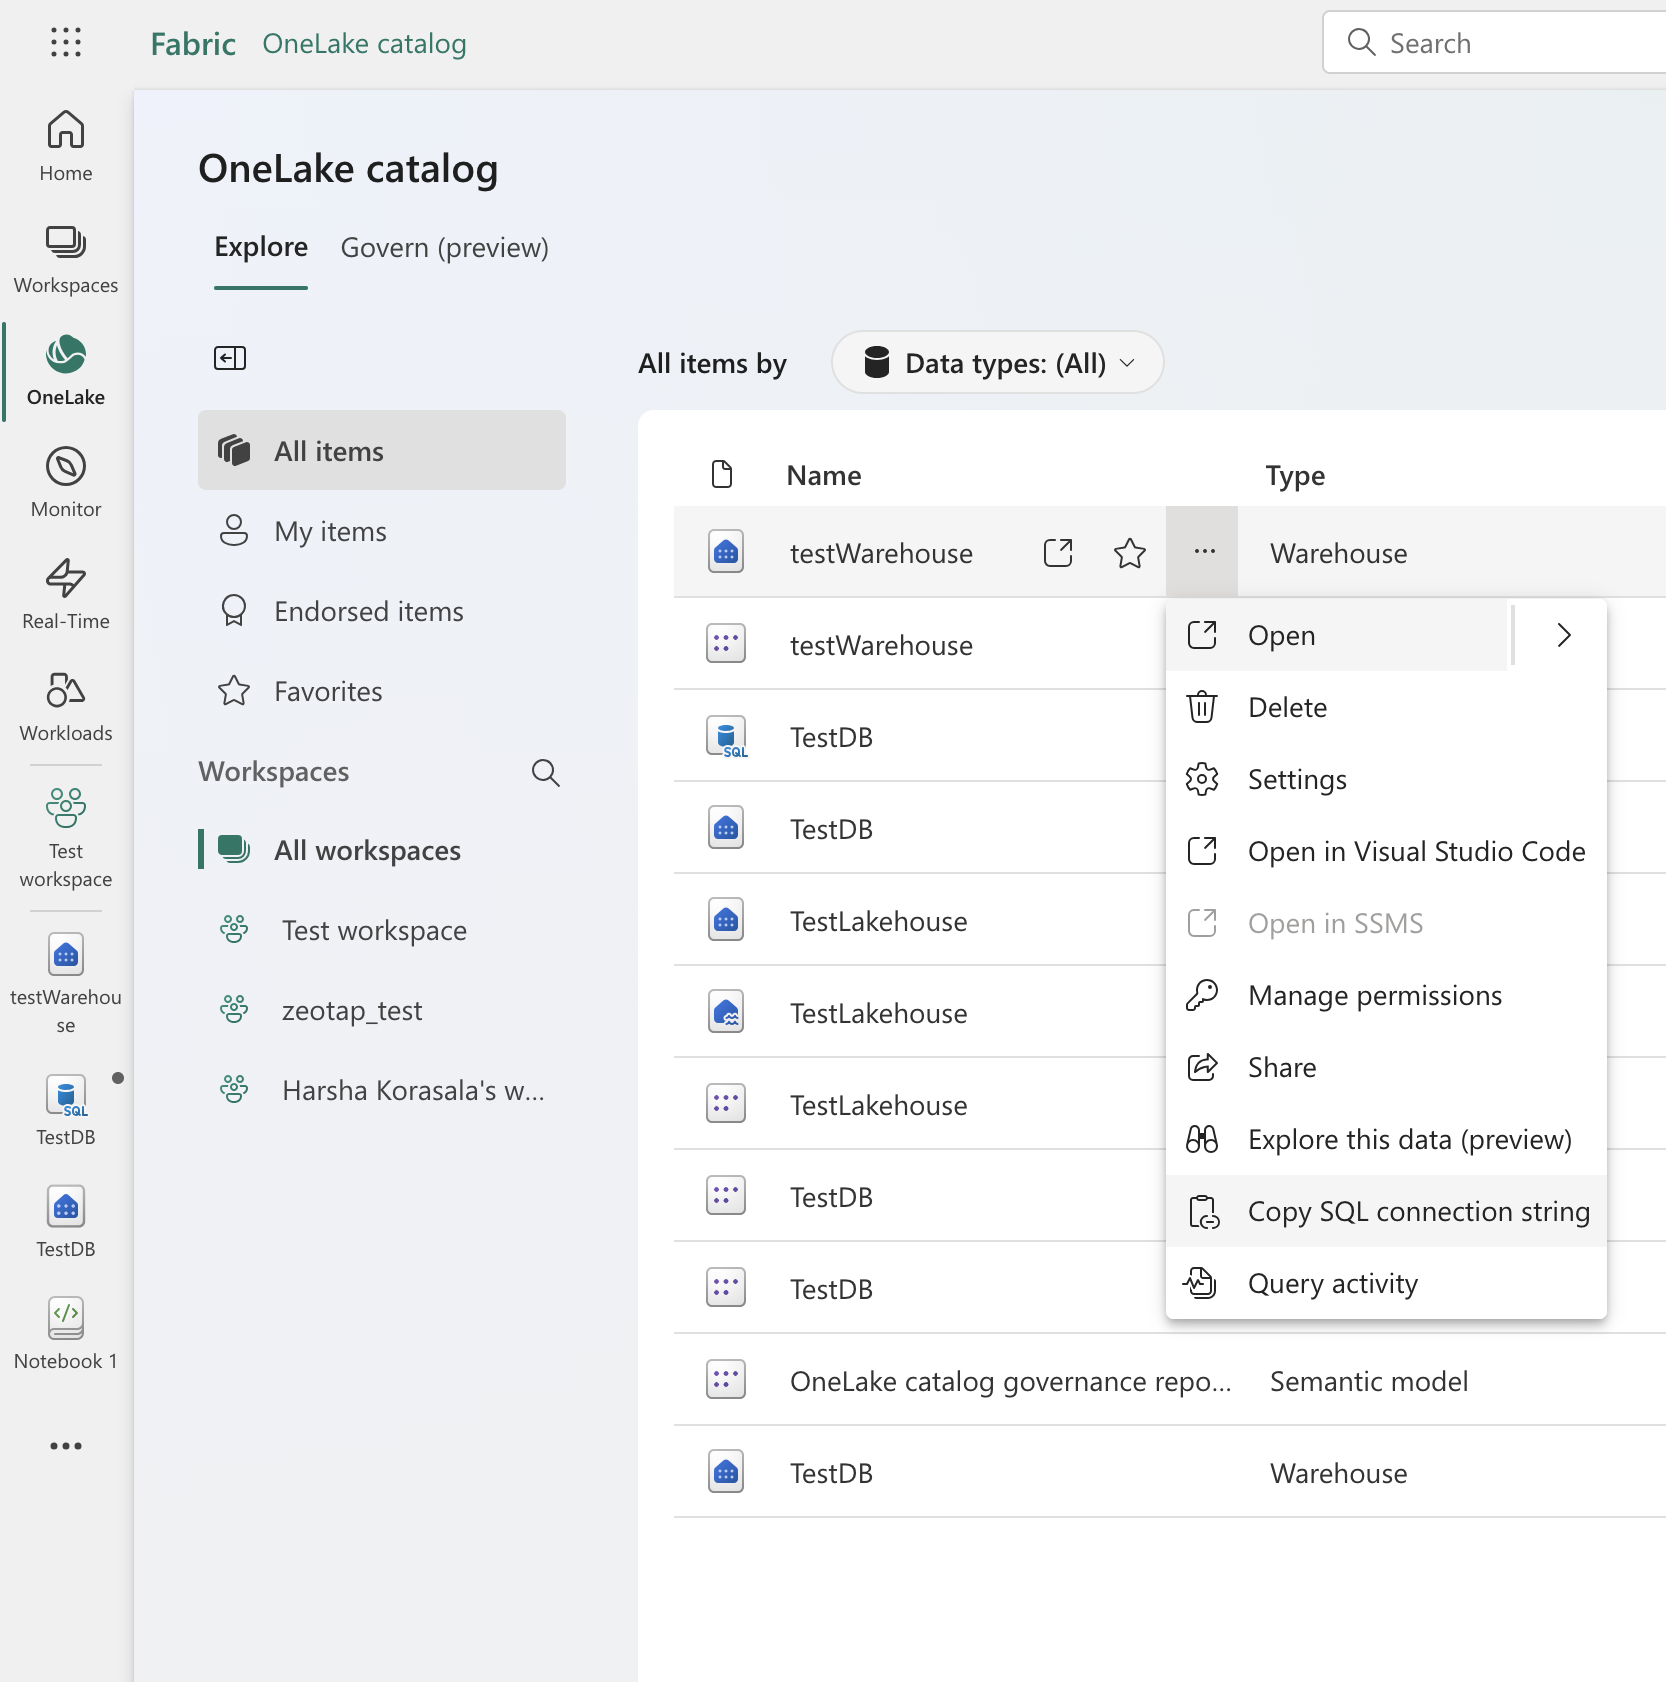Image resolution: width=1666 pixels, height=1682 pixels.
Task: Select Copy SQL connection string
Action: coord(1386,1211)
